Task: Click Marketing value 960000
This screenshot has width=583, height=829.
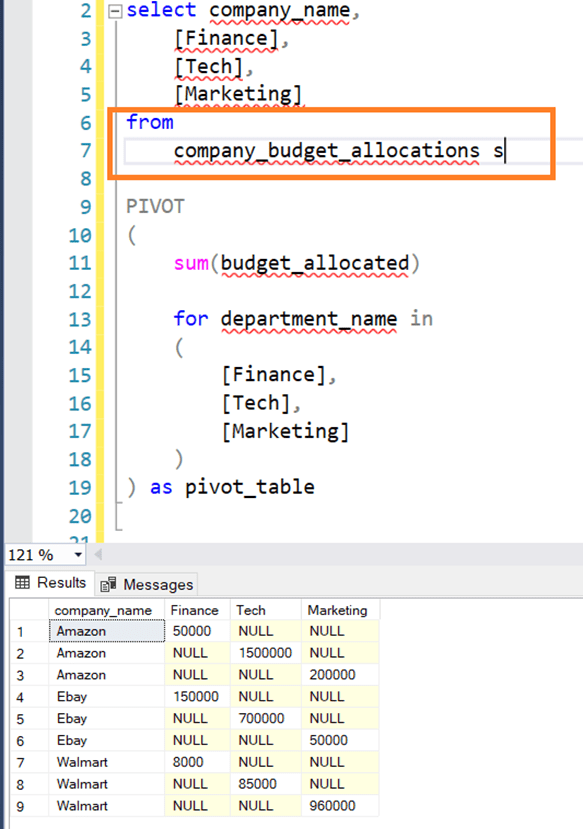Action: [x=340, y=806]
